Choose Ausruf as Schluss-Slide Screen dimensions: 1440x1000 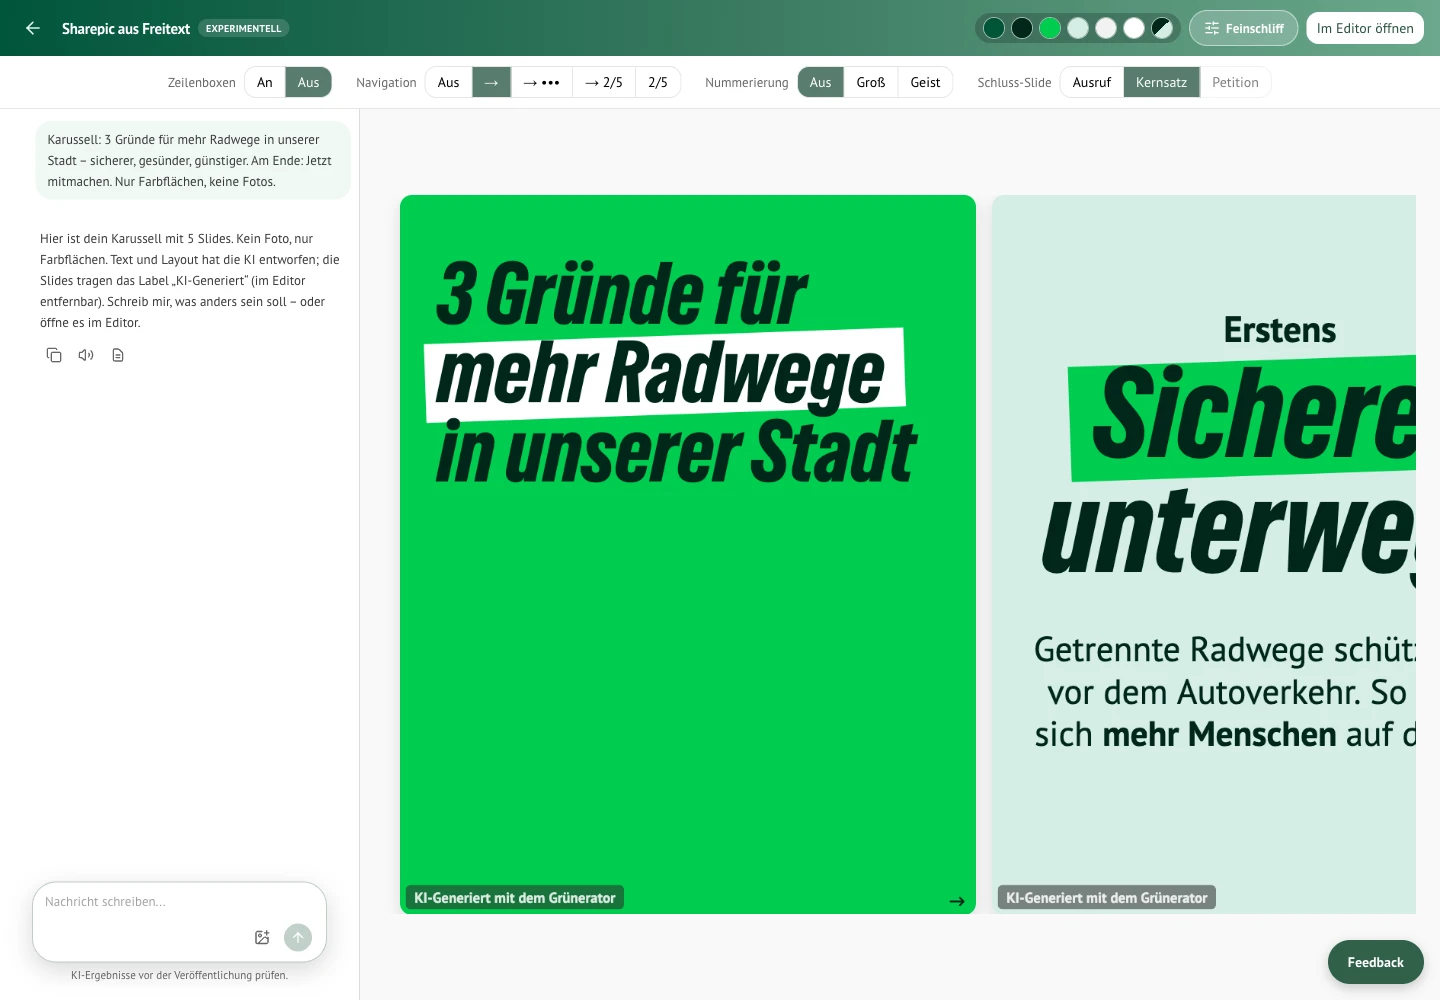(x=1092, y=82)
